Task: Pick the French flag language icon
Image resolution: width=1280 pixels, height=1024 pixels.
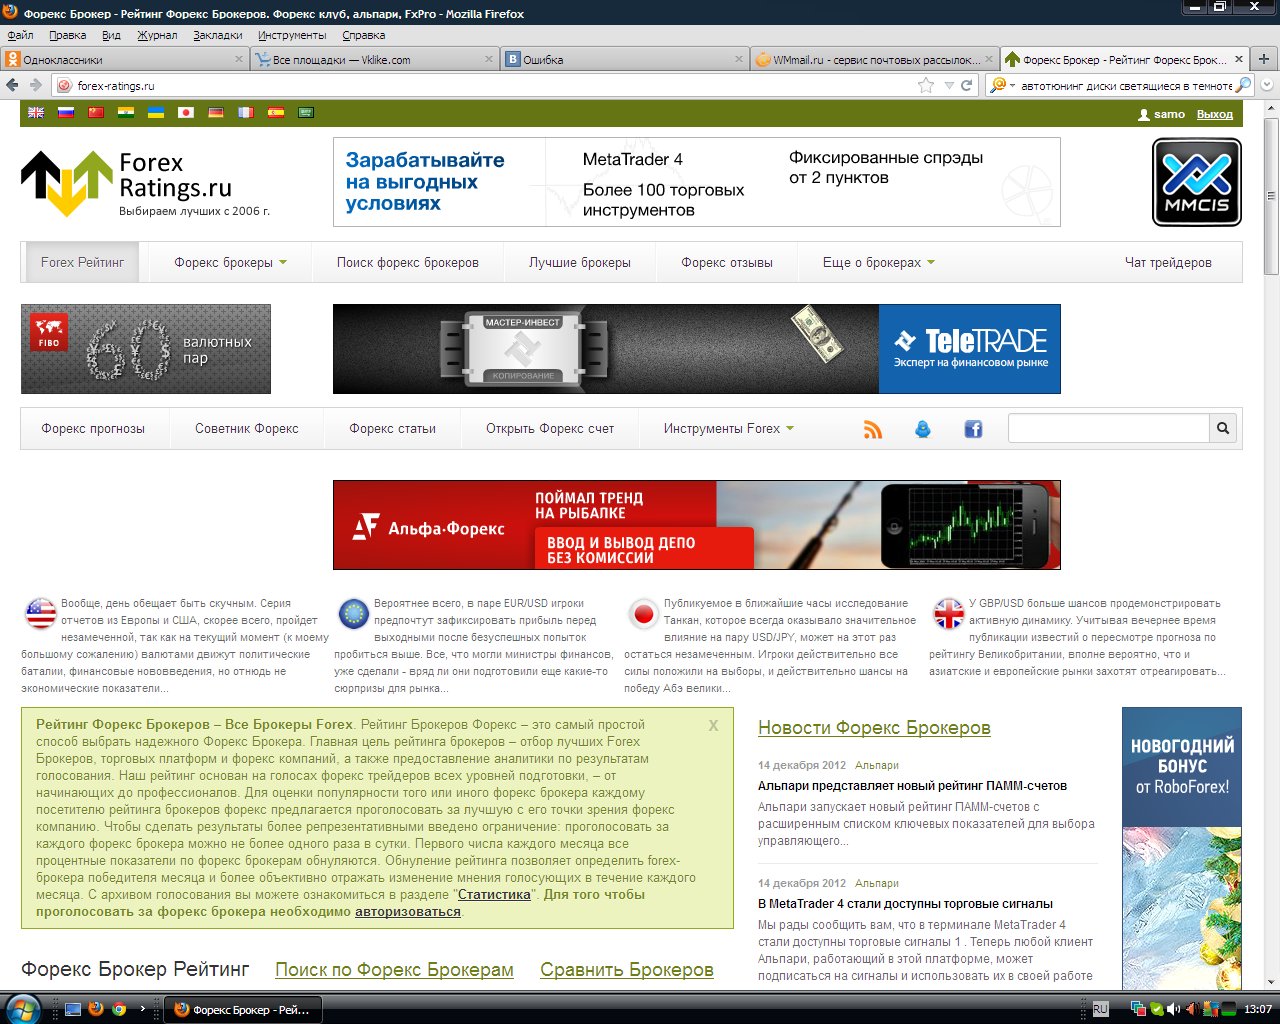Action: click(x=246, y=113)
